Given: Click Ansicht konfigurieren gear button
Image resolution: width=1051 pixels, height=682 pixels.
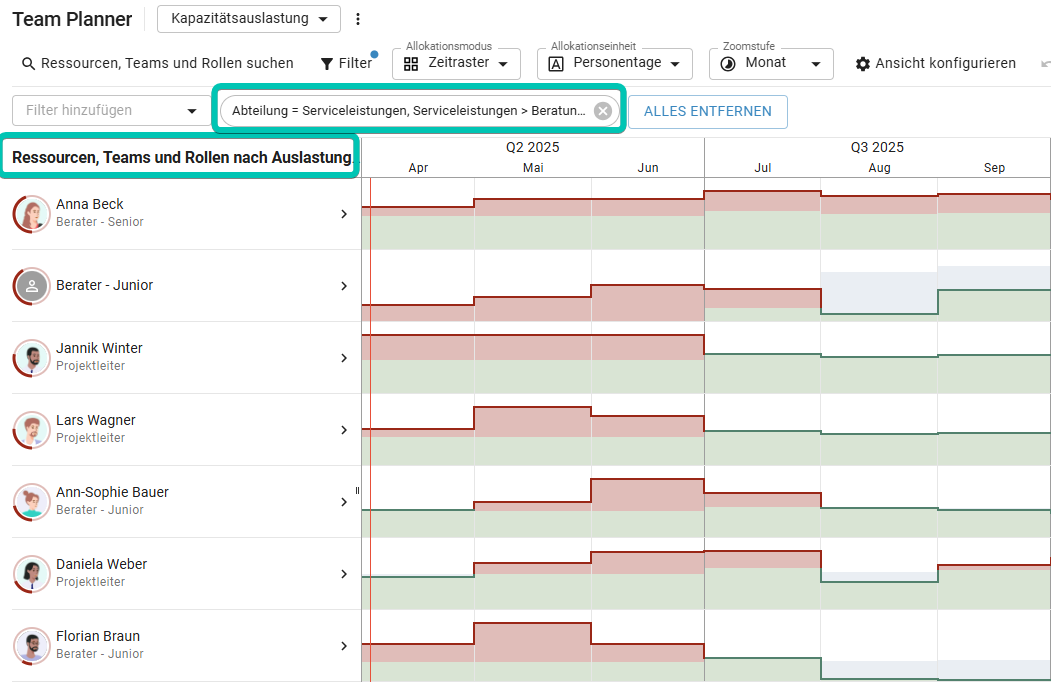Looking at the screenshot, I should [936, 64].
